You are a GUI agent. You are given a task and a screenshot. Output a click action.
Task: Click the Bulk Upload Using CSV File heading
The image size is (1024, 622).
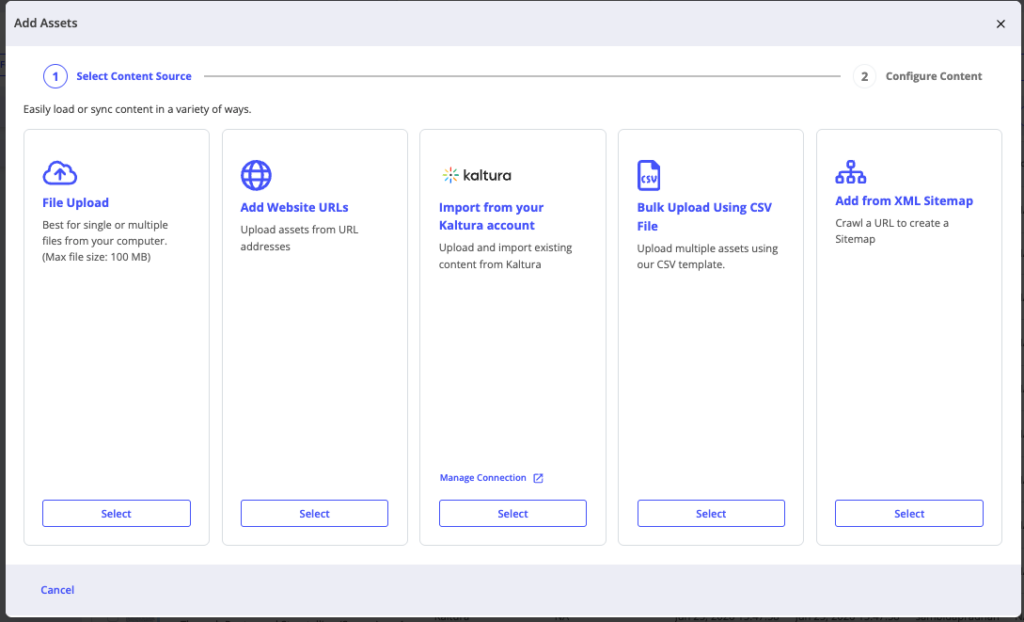[704, 217]
